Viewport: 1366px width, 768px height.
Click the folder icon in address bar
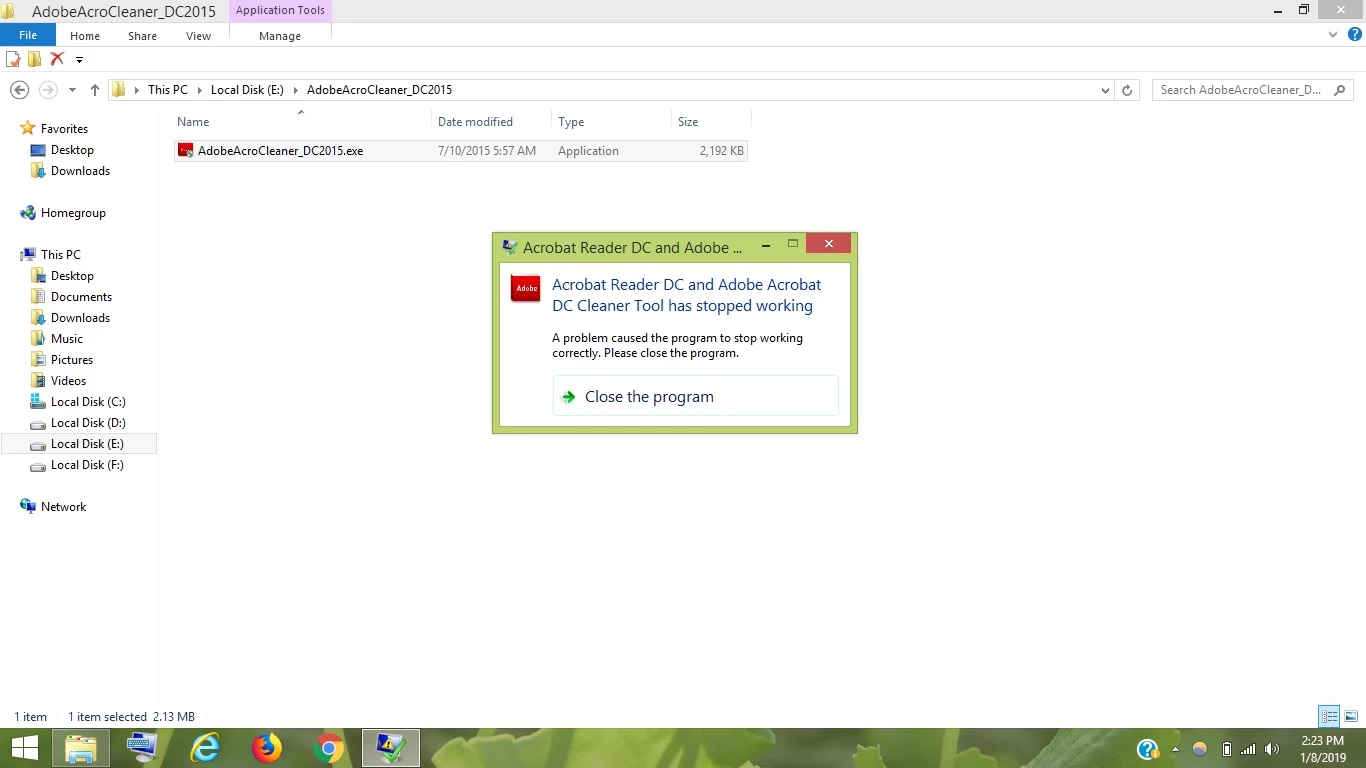tap(119, 90)
